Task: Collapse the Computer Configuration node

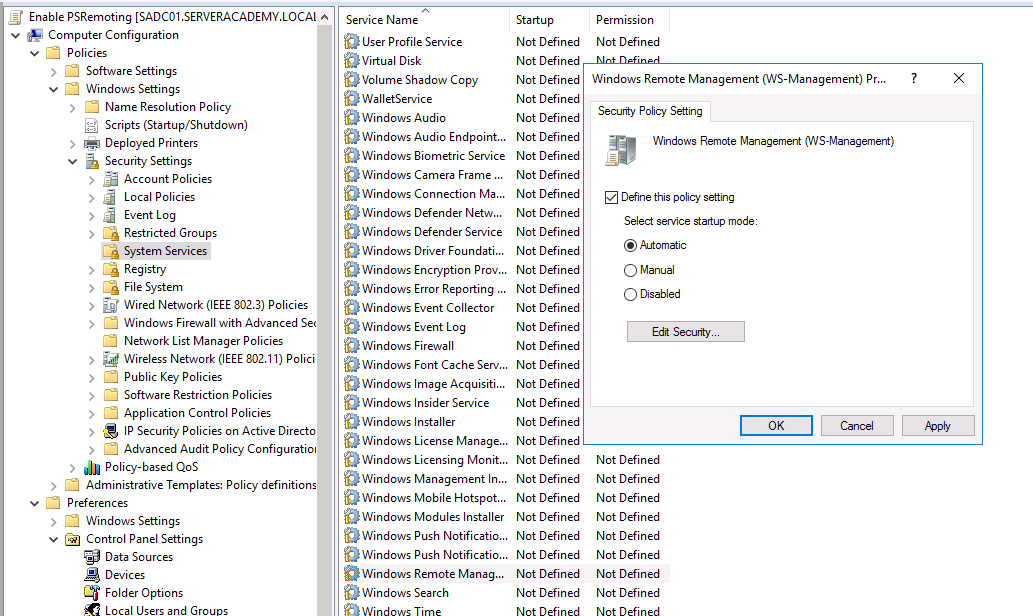Action: [16, 36]
